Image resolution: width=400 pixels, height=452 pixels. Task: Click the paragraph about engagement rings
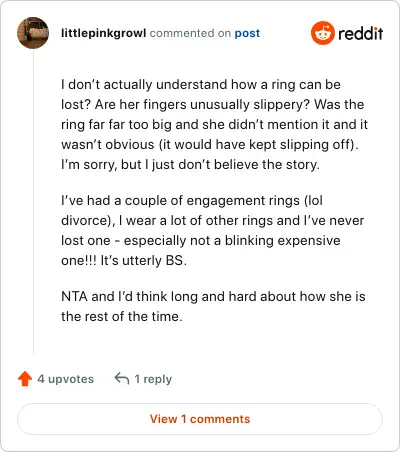click(x=212, y=230)
